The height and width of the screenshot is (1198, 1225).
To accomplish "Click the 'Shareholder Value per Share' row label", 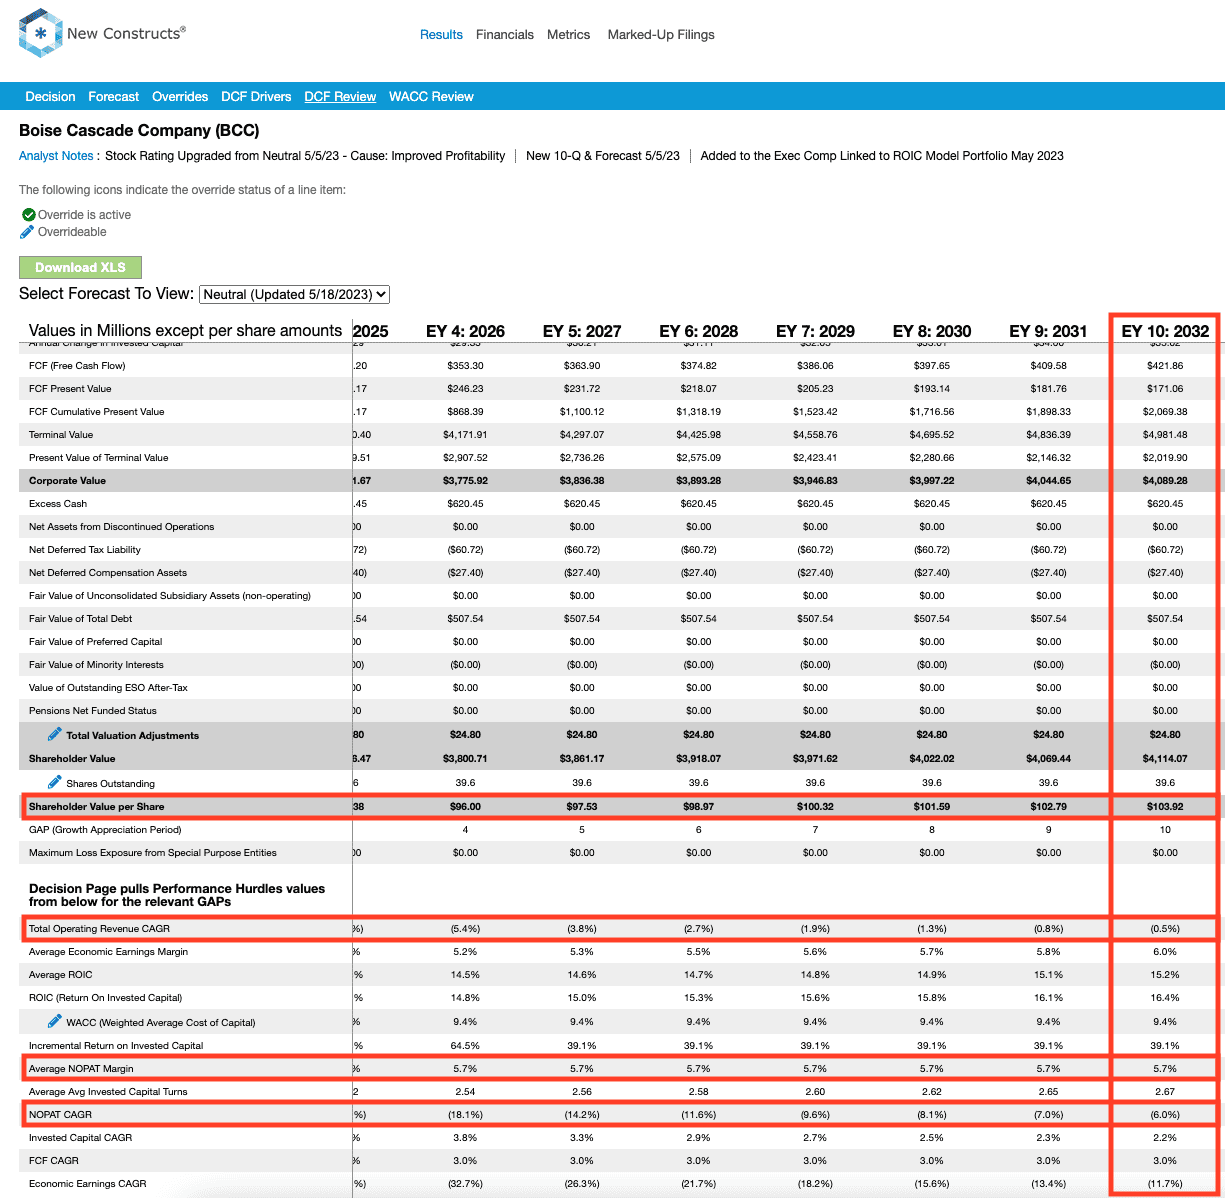I will [97, 807].
